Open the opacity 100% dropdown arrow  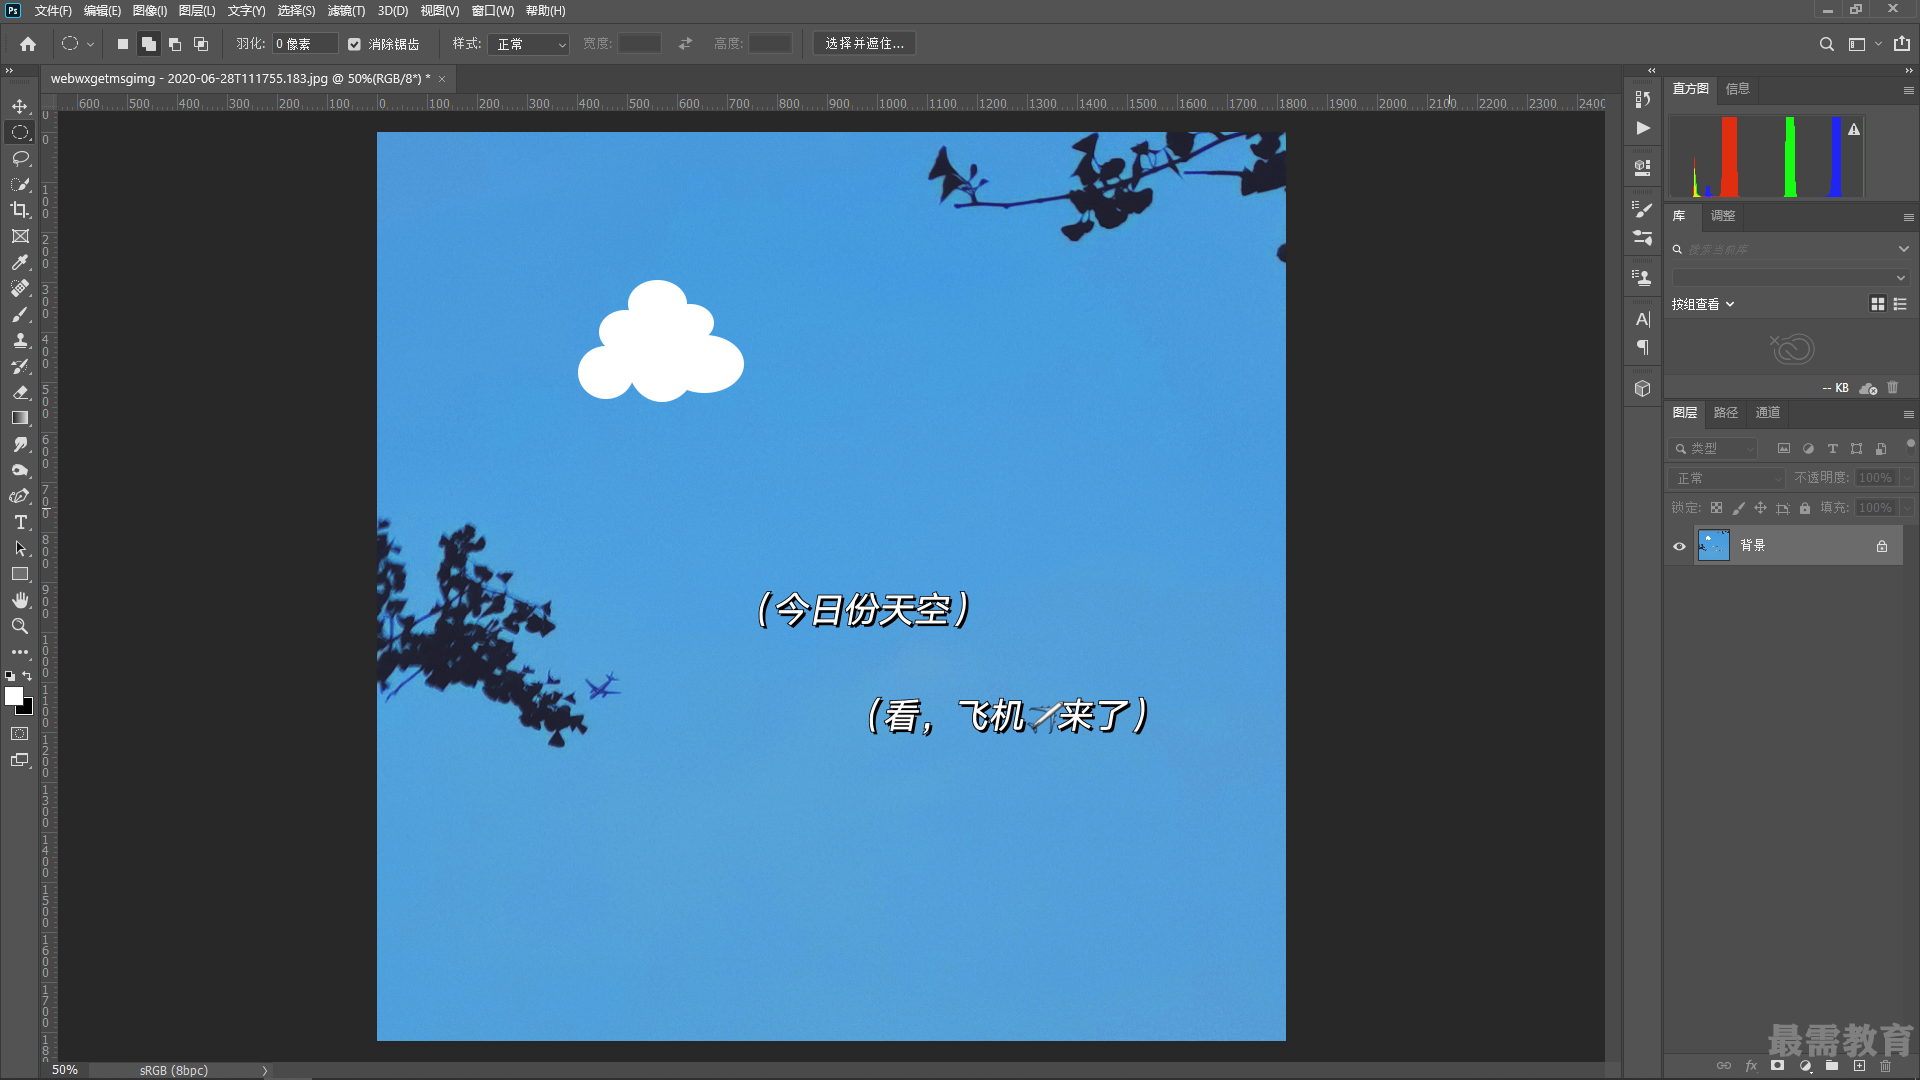pos(1907,478)
